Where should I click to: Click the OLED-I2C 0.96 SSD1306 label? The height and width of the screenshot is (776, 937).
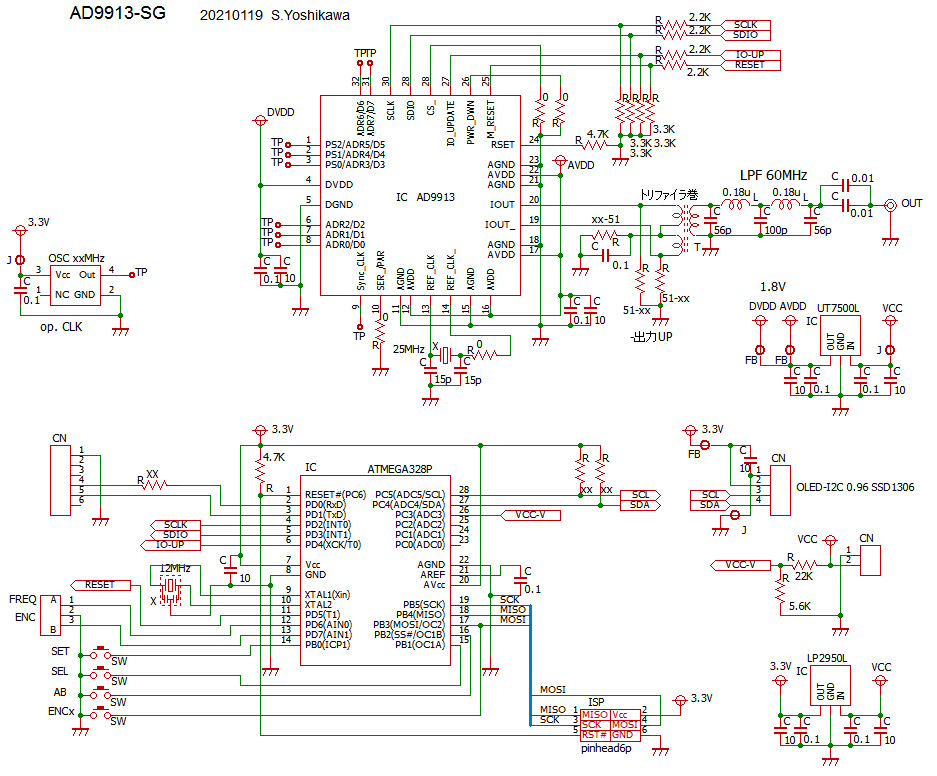pos(855,487)
